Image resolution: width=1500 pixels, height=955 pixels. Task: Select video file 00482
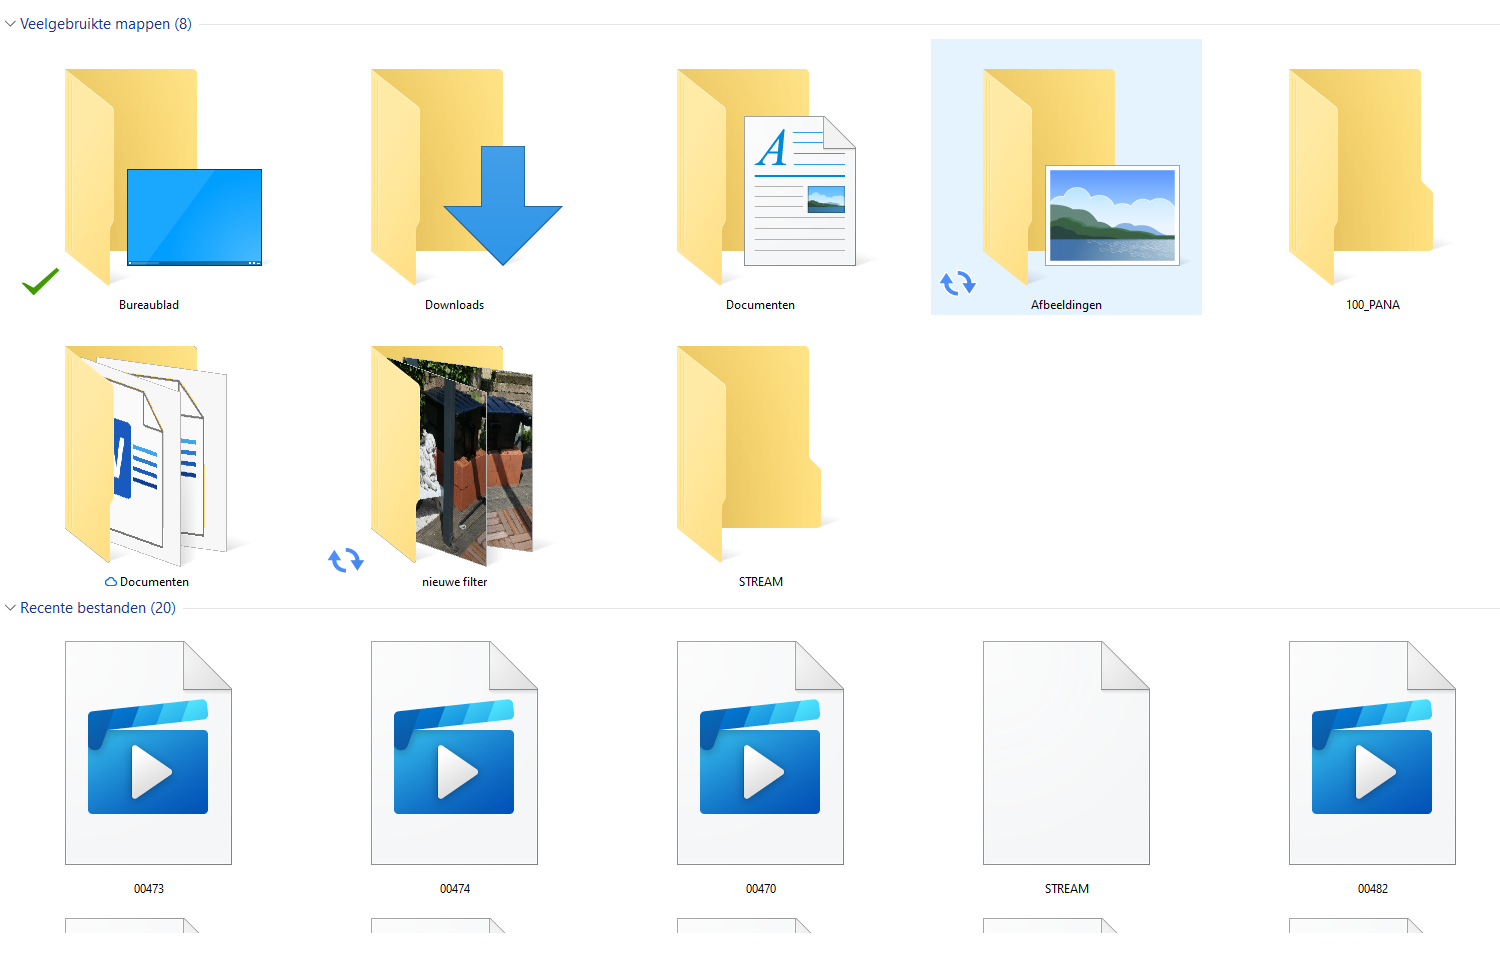(x=1372, y=754)
